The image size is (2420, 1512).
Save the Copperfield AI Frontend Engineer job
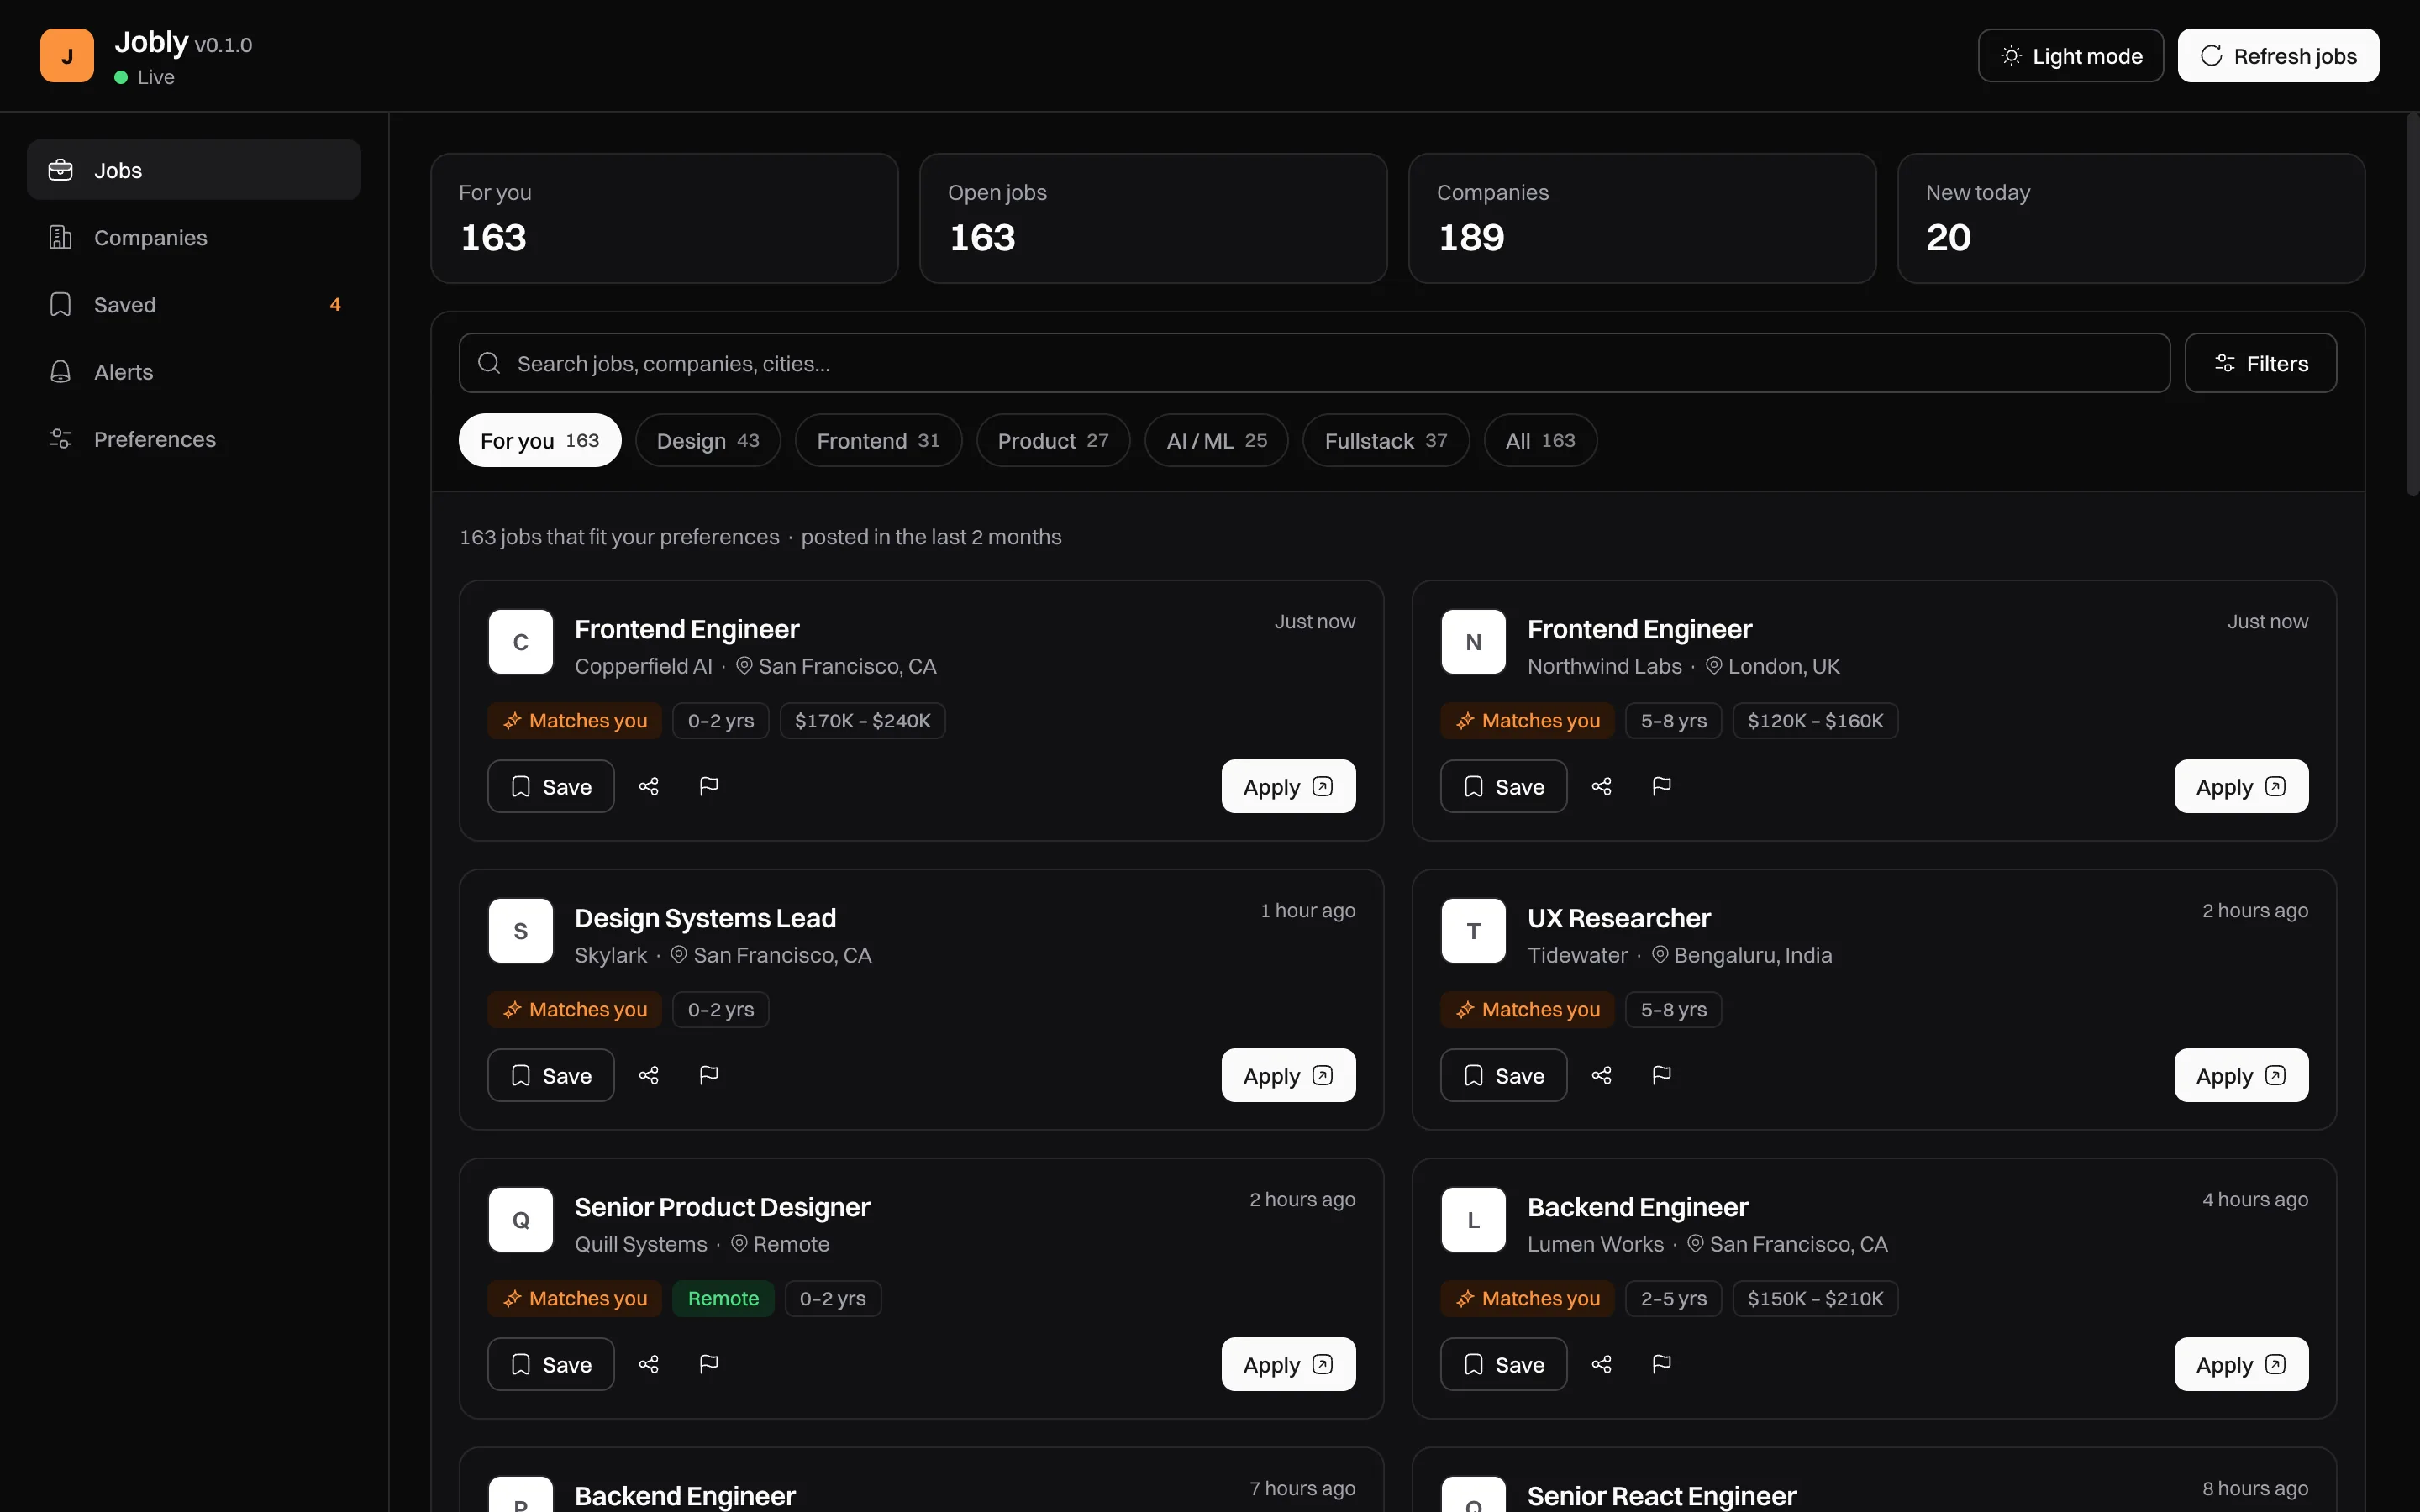(x=551, y=787)
